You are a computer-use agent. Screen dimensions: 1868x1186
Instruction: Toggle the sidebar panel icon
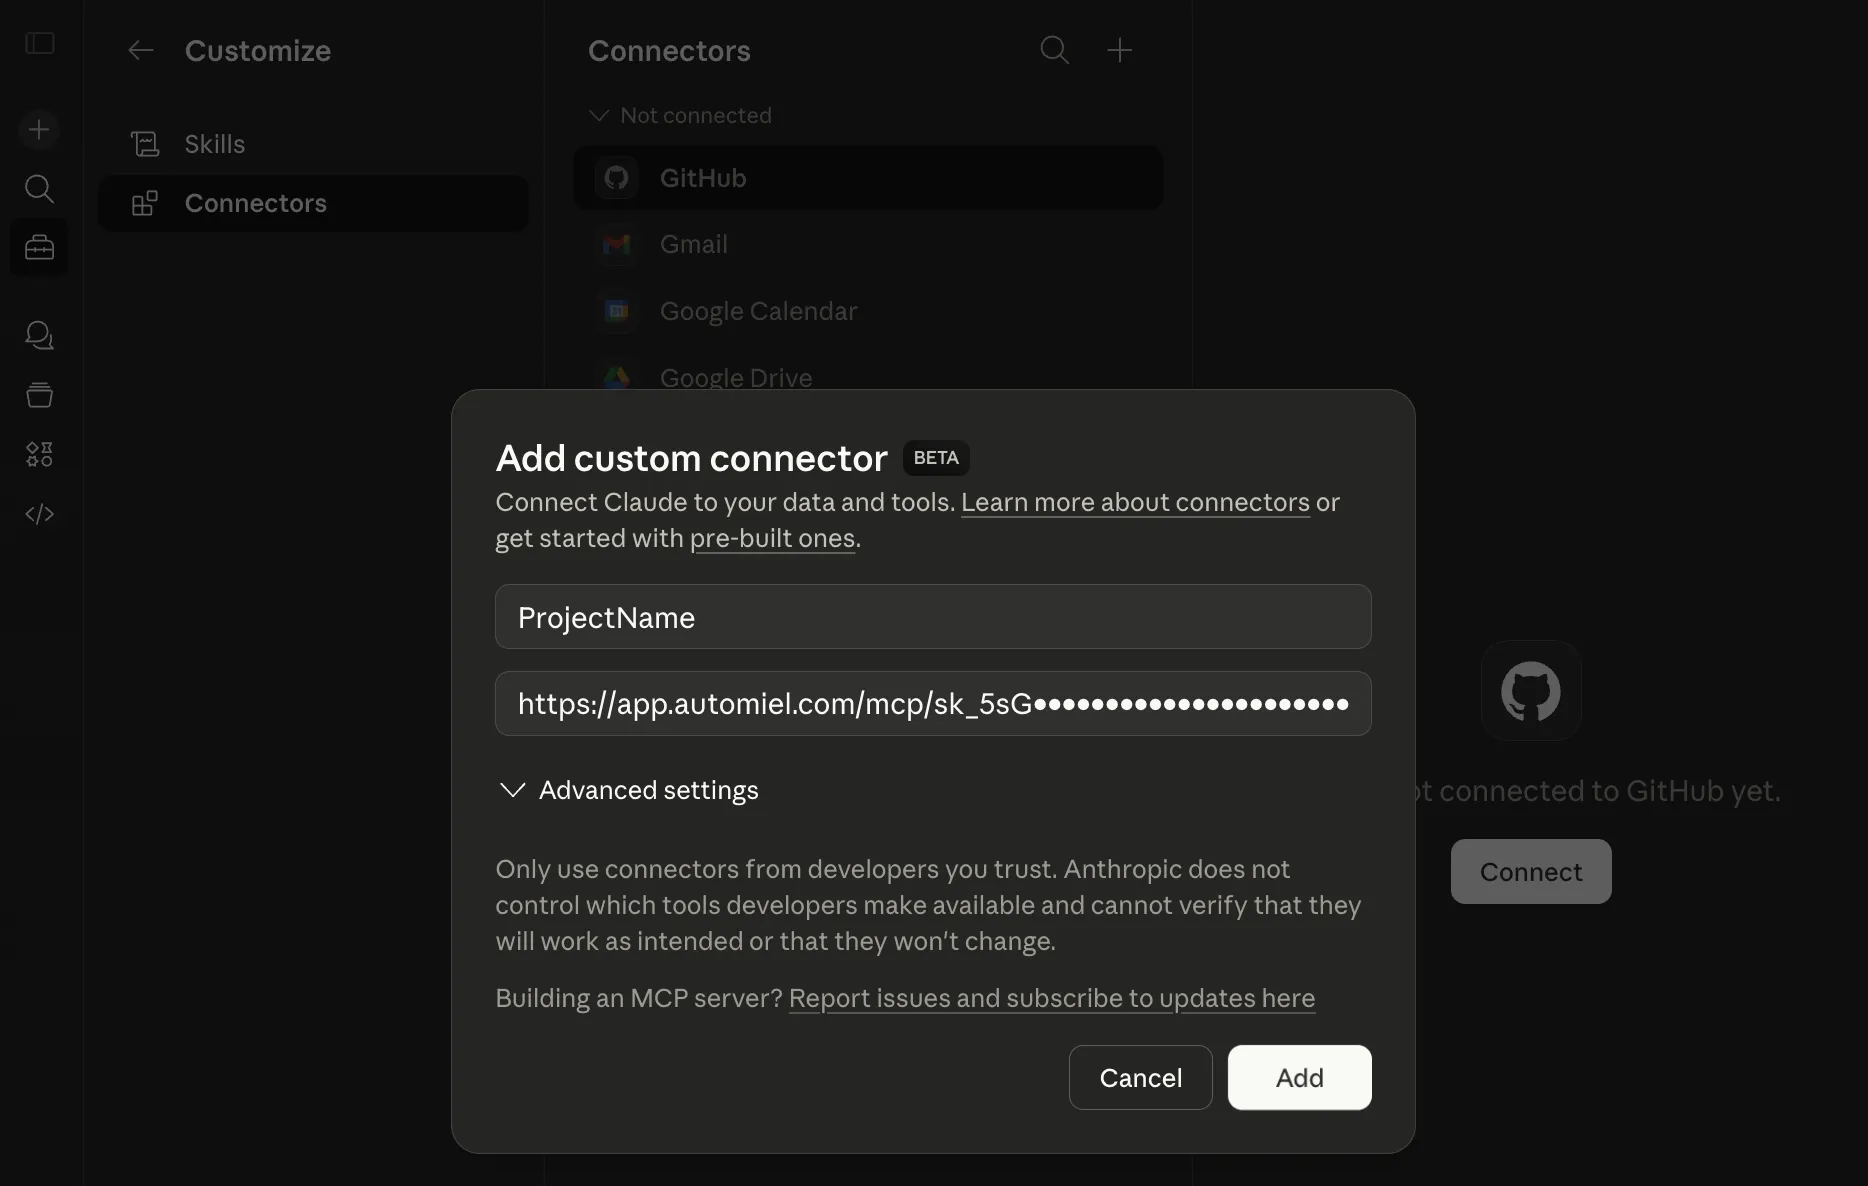click(x=39, y=44)
